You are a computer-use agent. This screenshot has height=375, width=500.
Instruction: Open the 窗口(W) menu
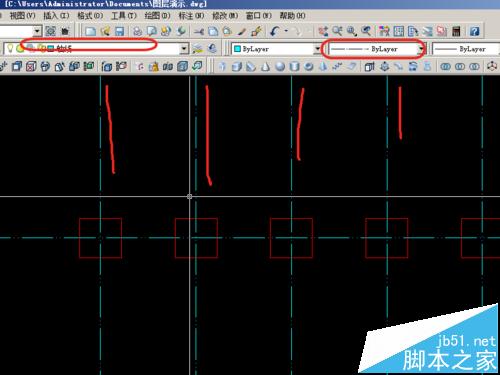259,15
